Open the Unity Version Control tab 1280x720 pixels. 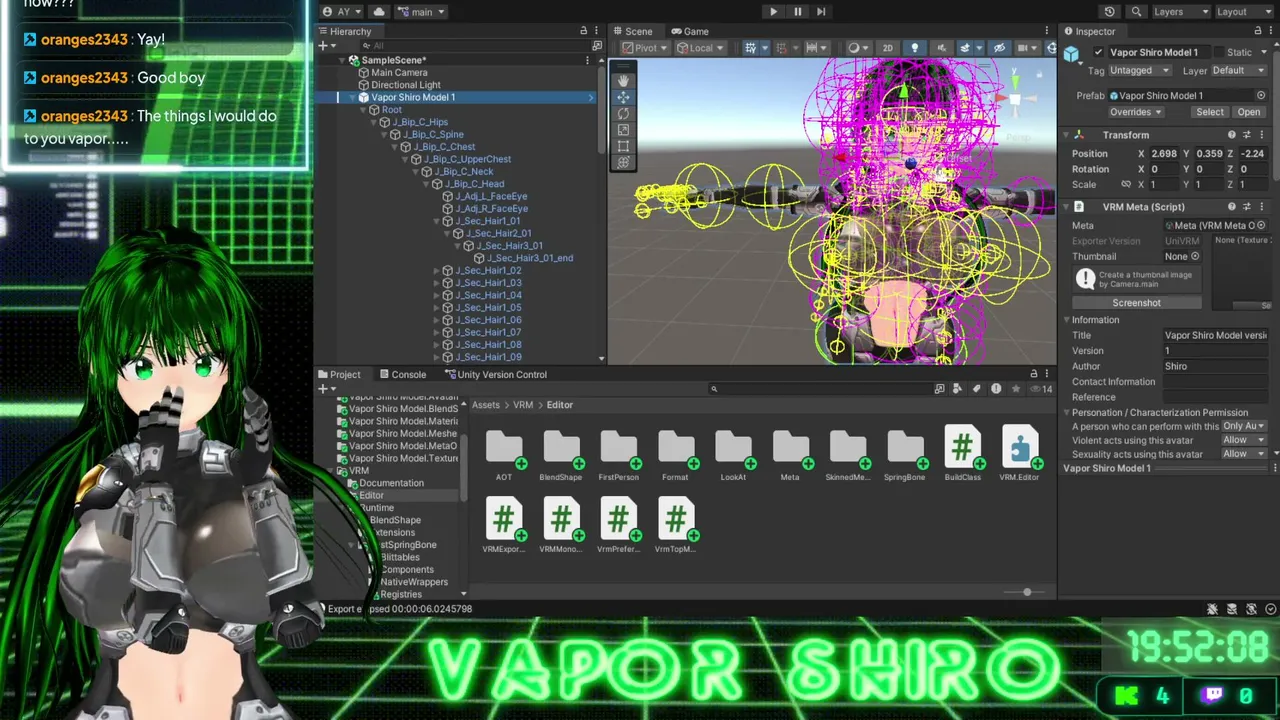click(x=495, y=374)
